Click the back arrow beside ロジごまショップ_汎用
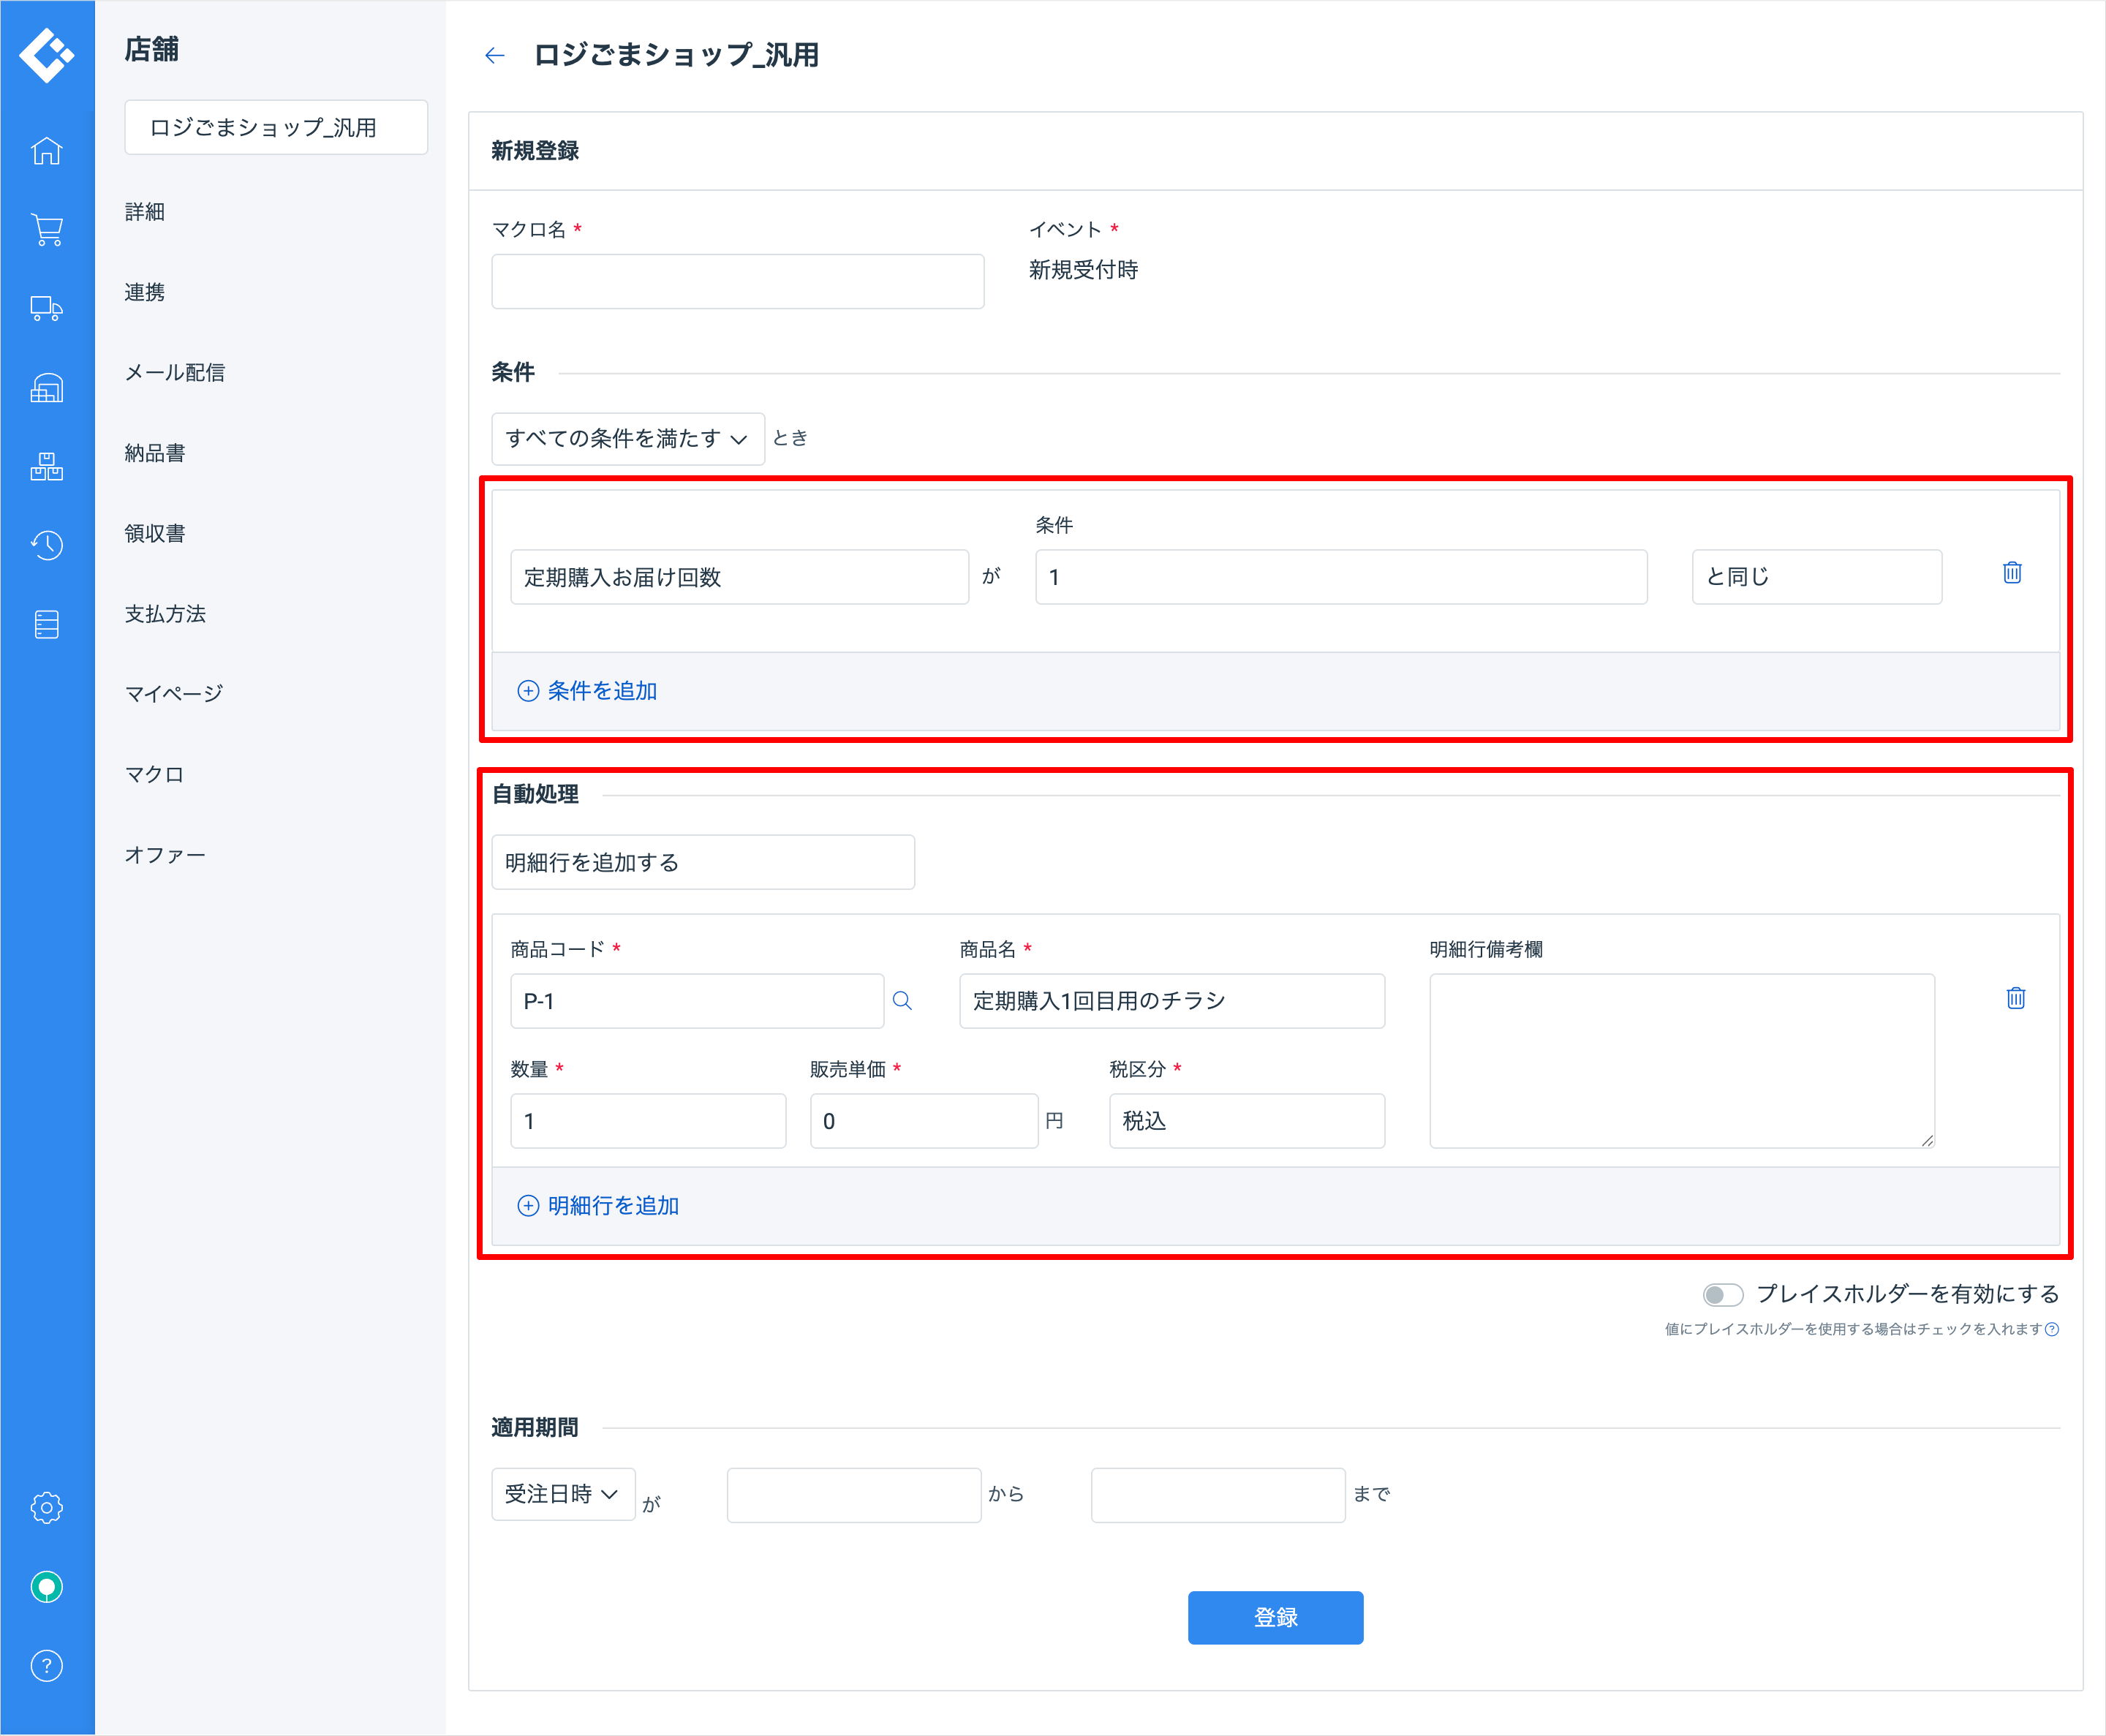Screen dimensions: 2106x1736 494,56
